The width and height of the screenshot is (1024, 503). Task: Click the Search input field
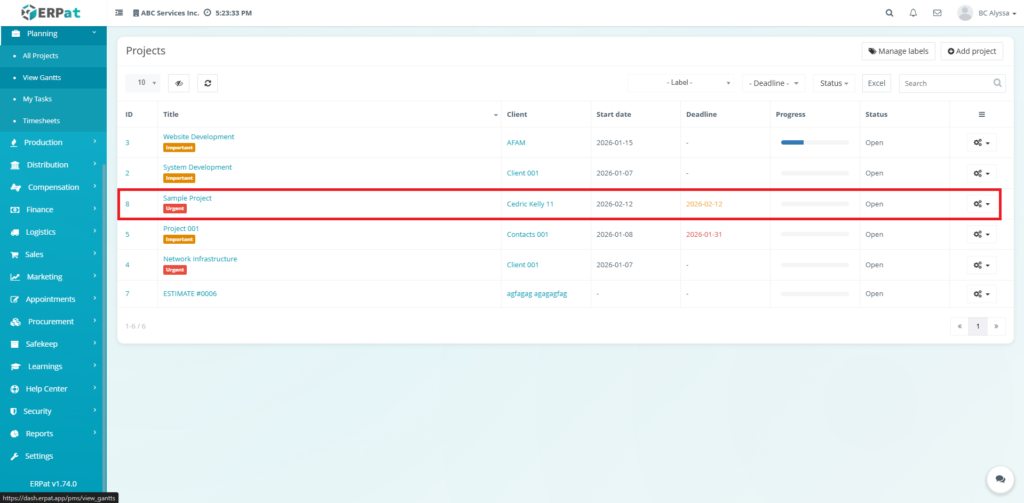click(944, 83)
